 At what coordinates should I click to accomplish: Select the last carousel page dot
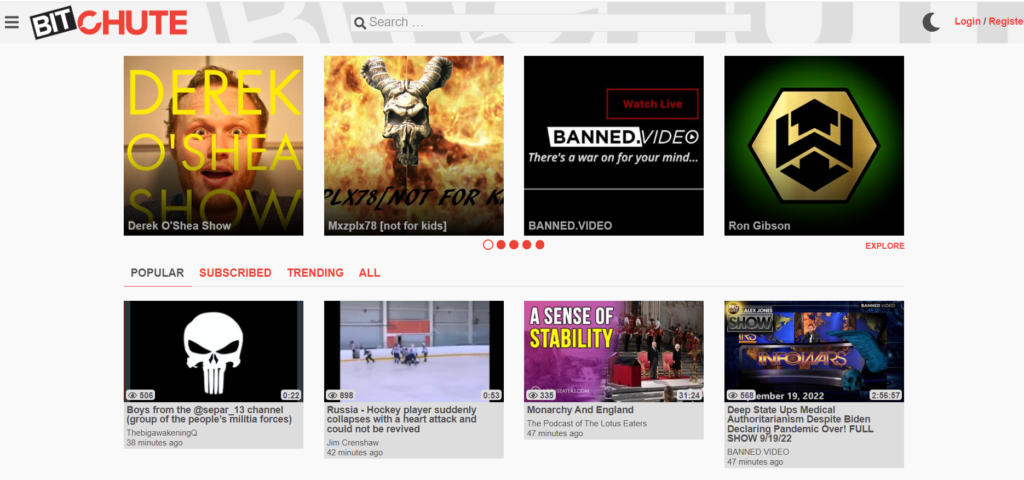[540, 244]
